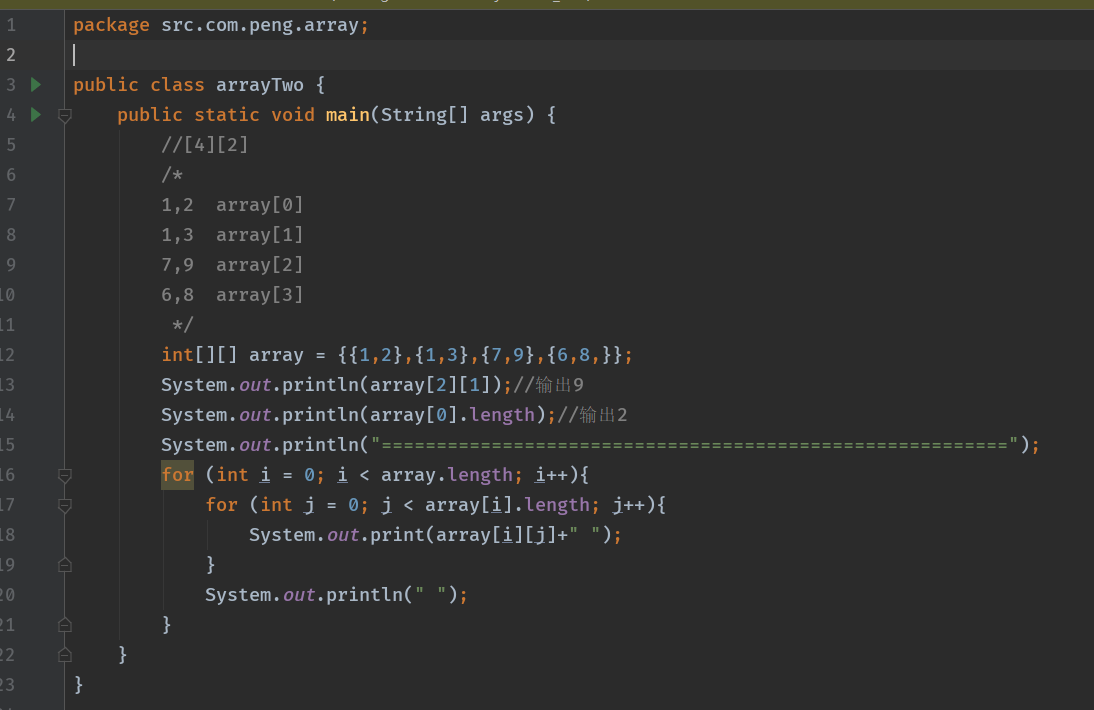Collapse the outer for loop fold marker

(65, 476)
